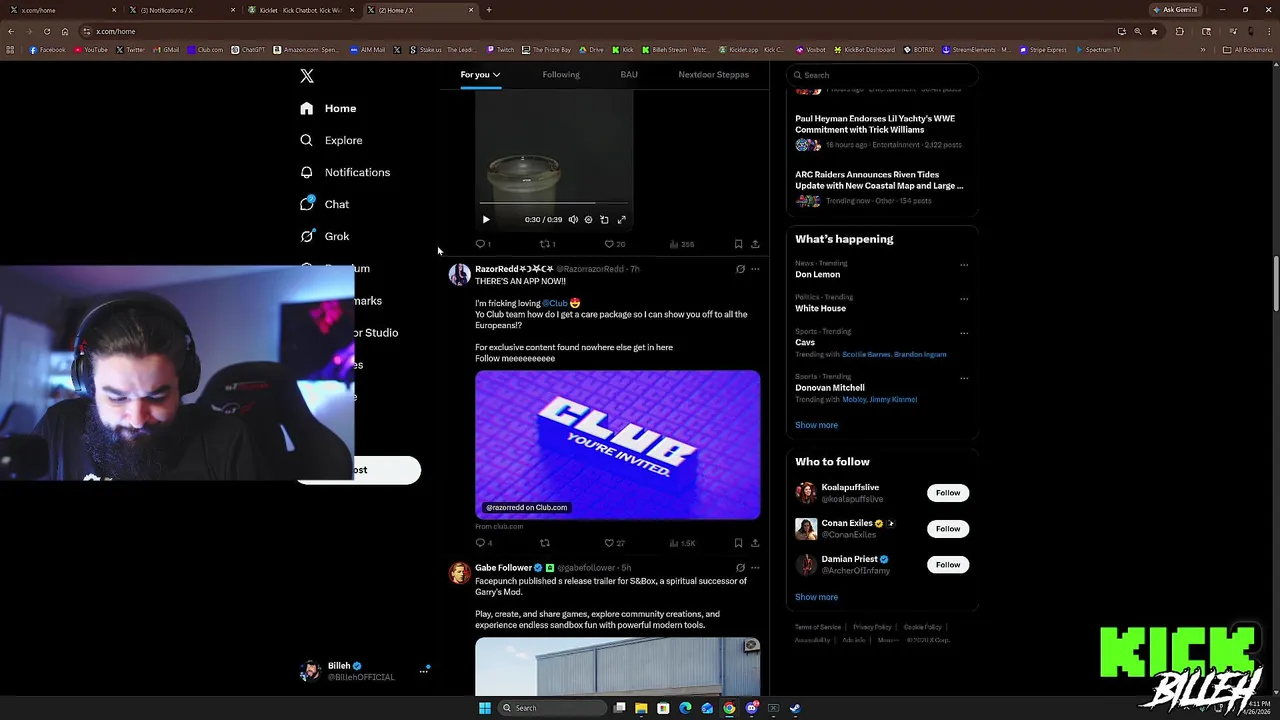Open more options on Gabe Follower post
The image size is (1280, 720).
755,568
